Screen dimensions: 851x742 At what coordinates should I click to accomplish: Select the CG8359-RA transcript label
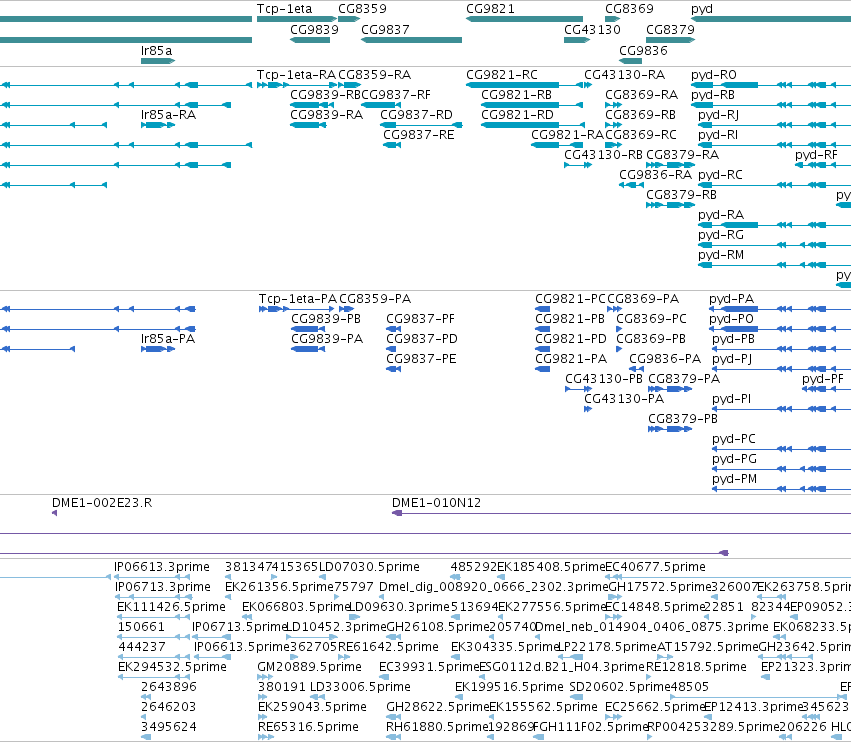point(374,75)
